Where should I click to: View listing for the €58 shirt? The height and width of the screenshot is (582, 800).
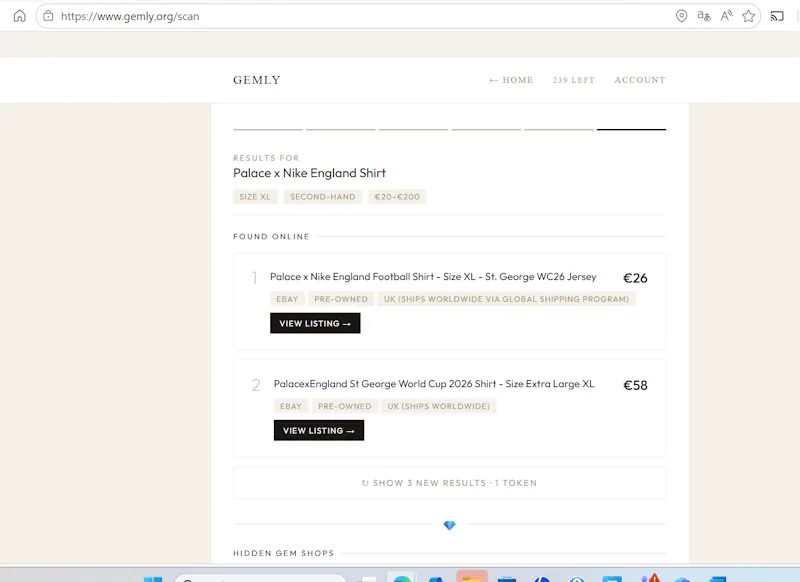point(319,431)
